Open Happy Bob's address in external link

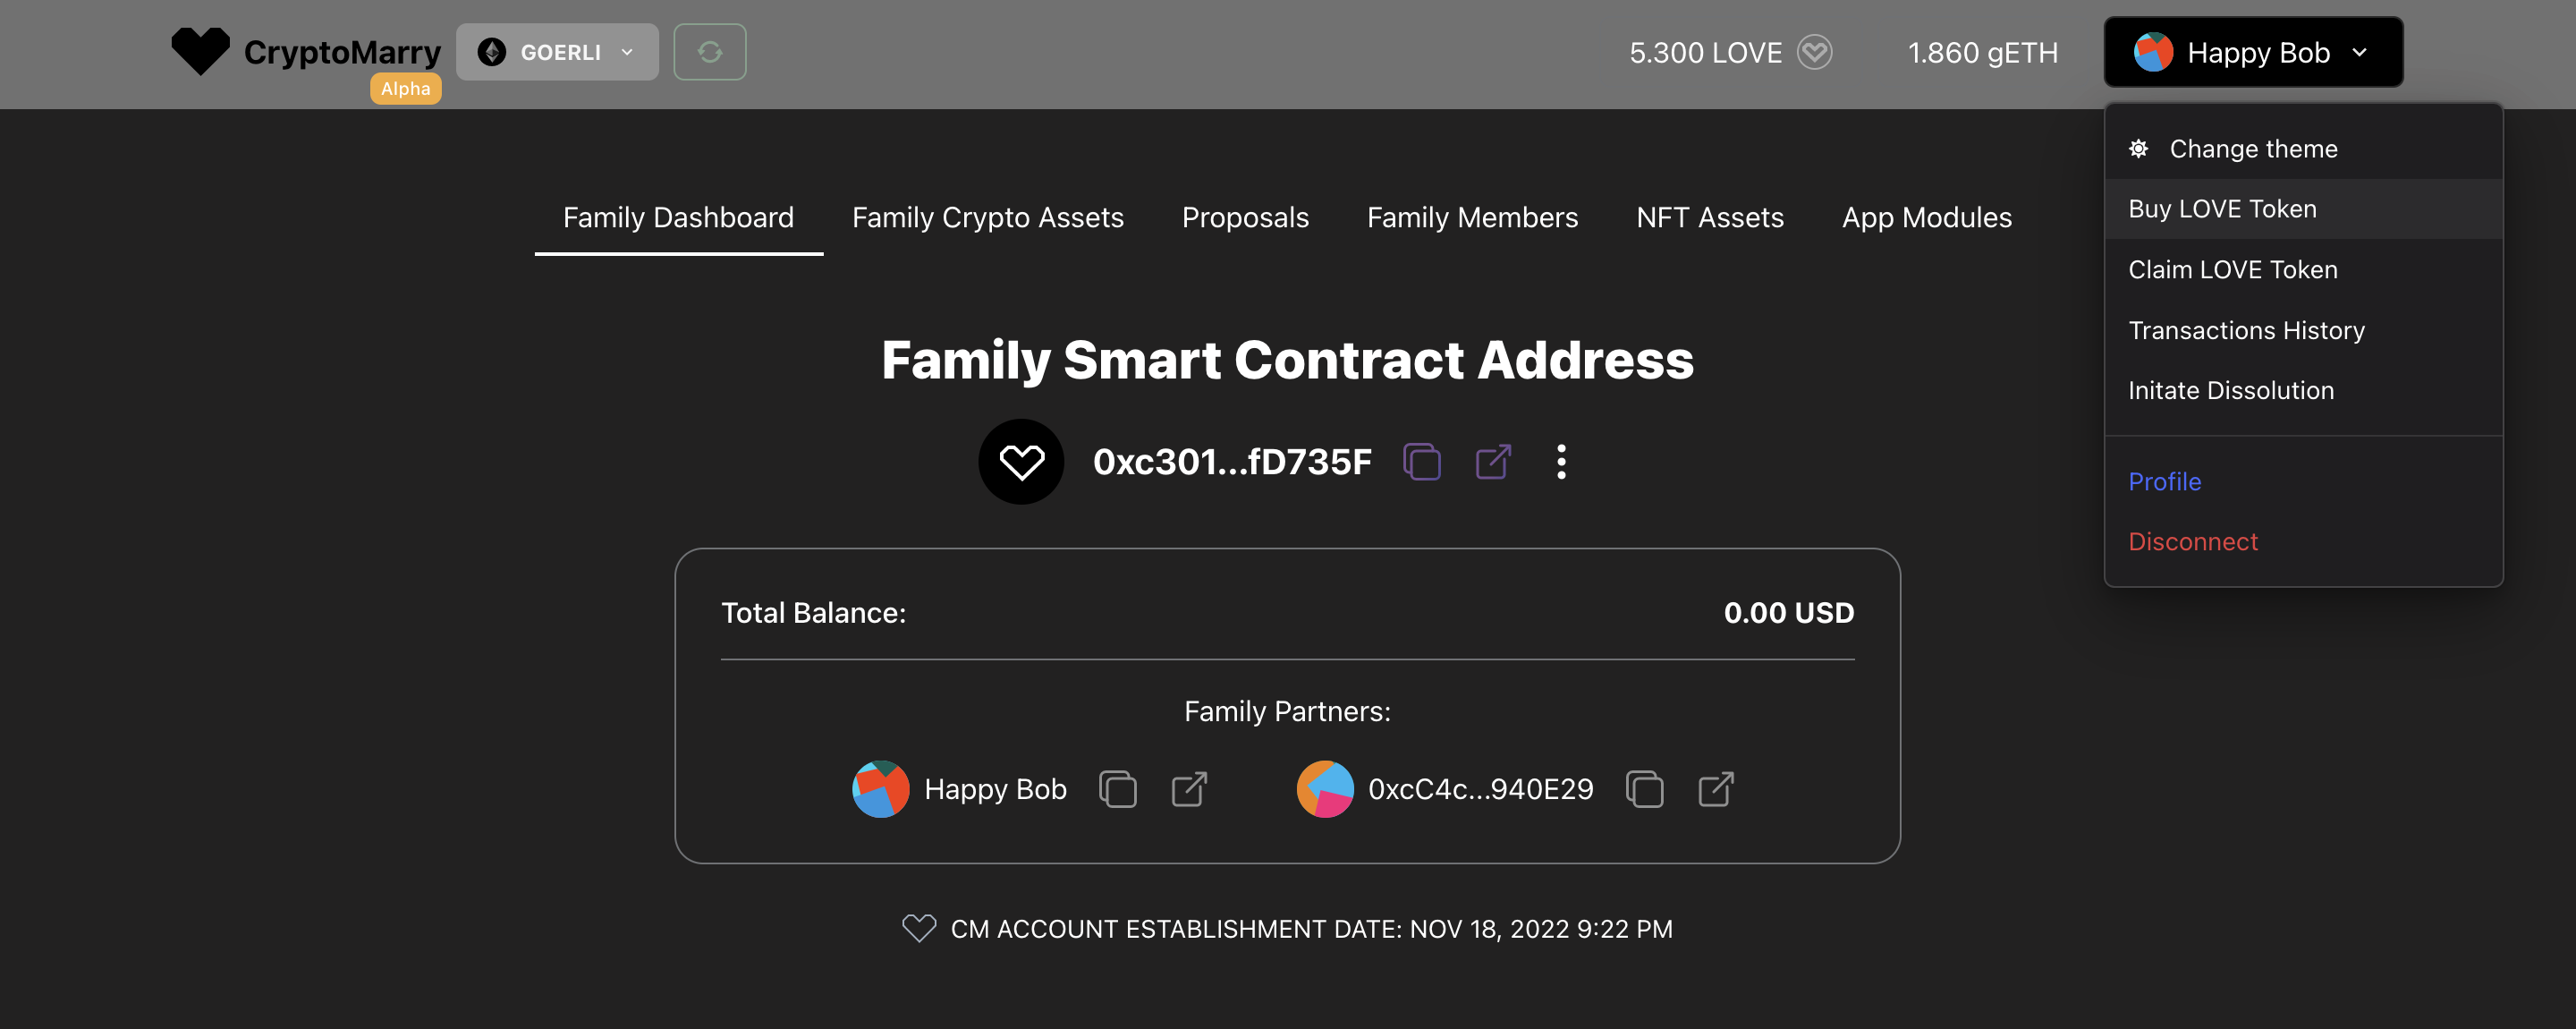[x=1189, y=789]
